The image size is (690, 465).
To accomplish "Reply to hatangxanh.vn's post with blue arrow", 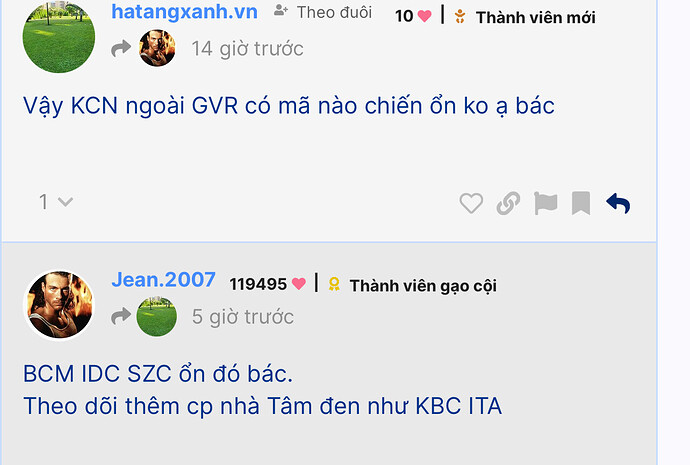I will tap(618, 203).
